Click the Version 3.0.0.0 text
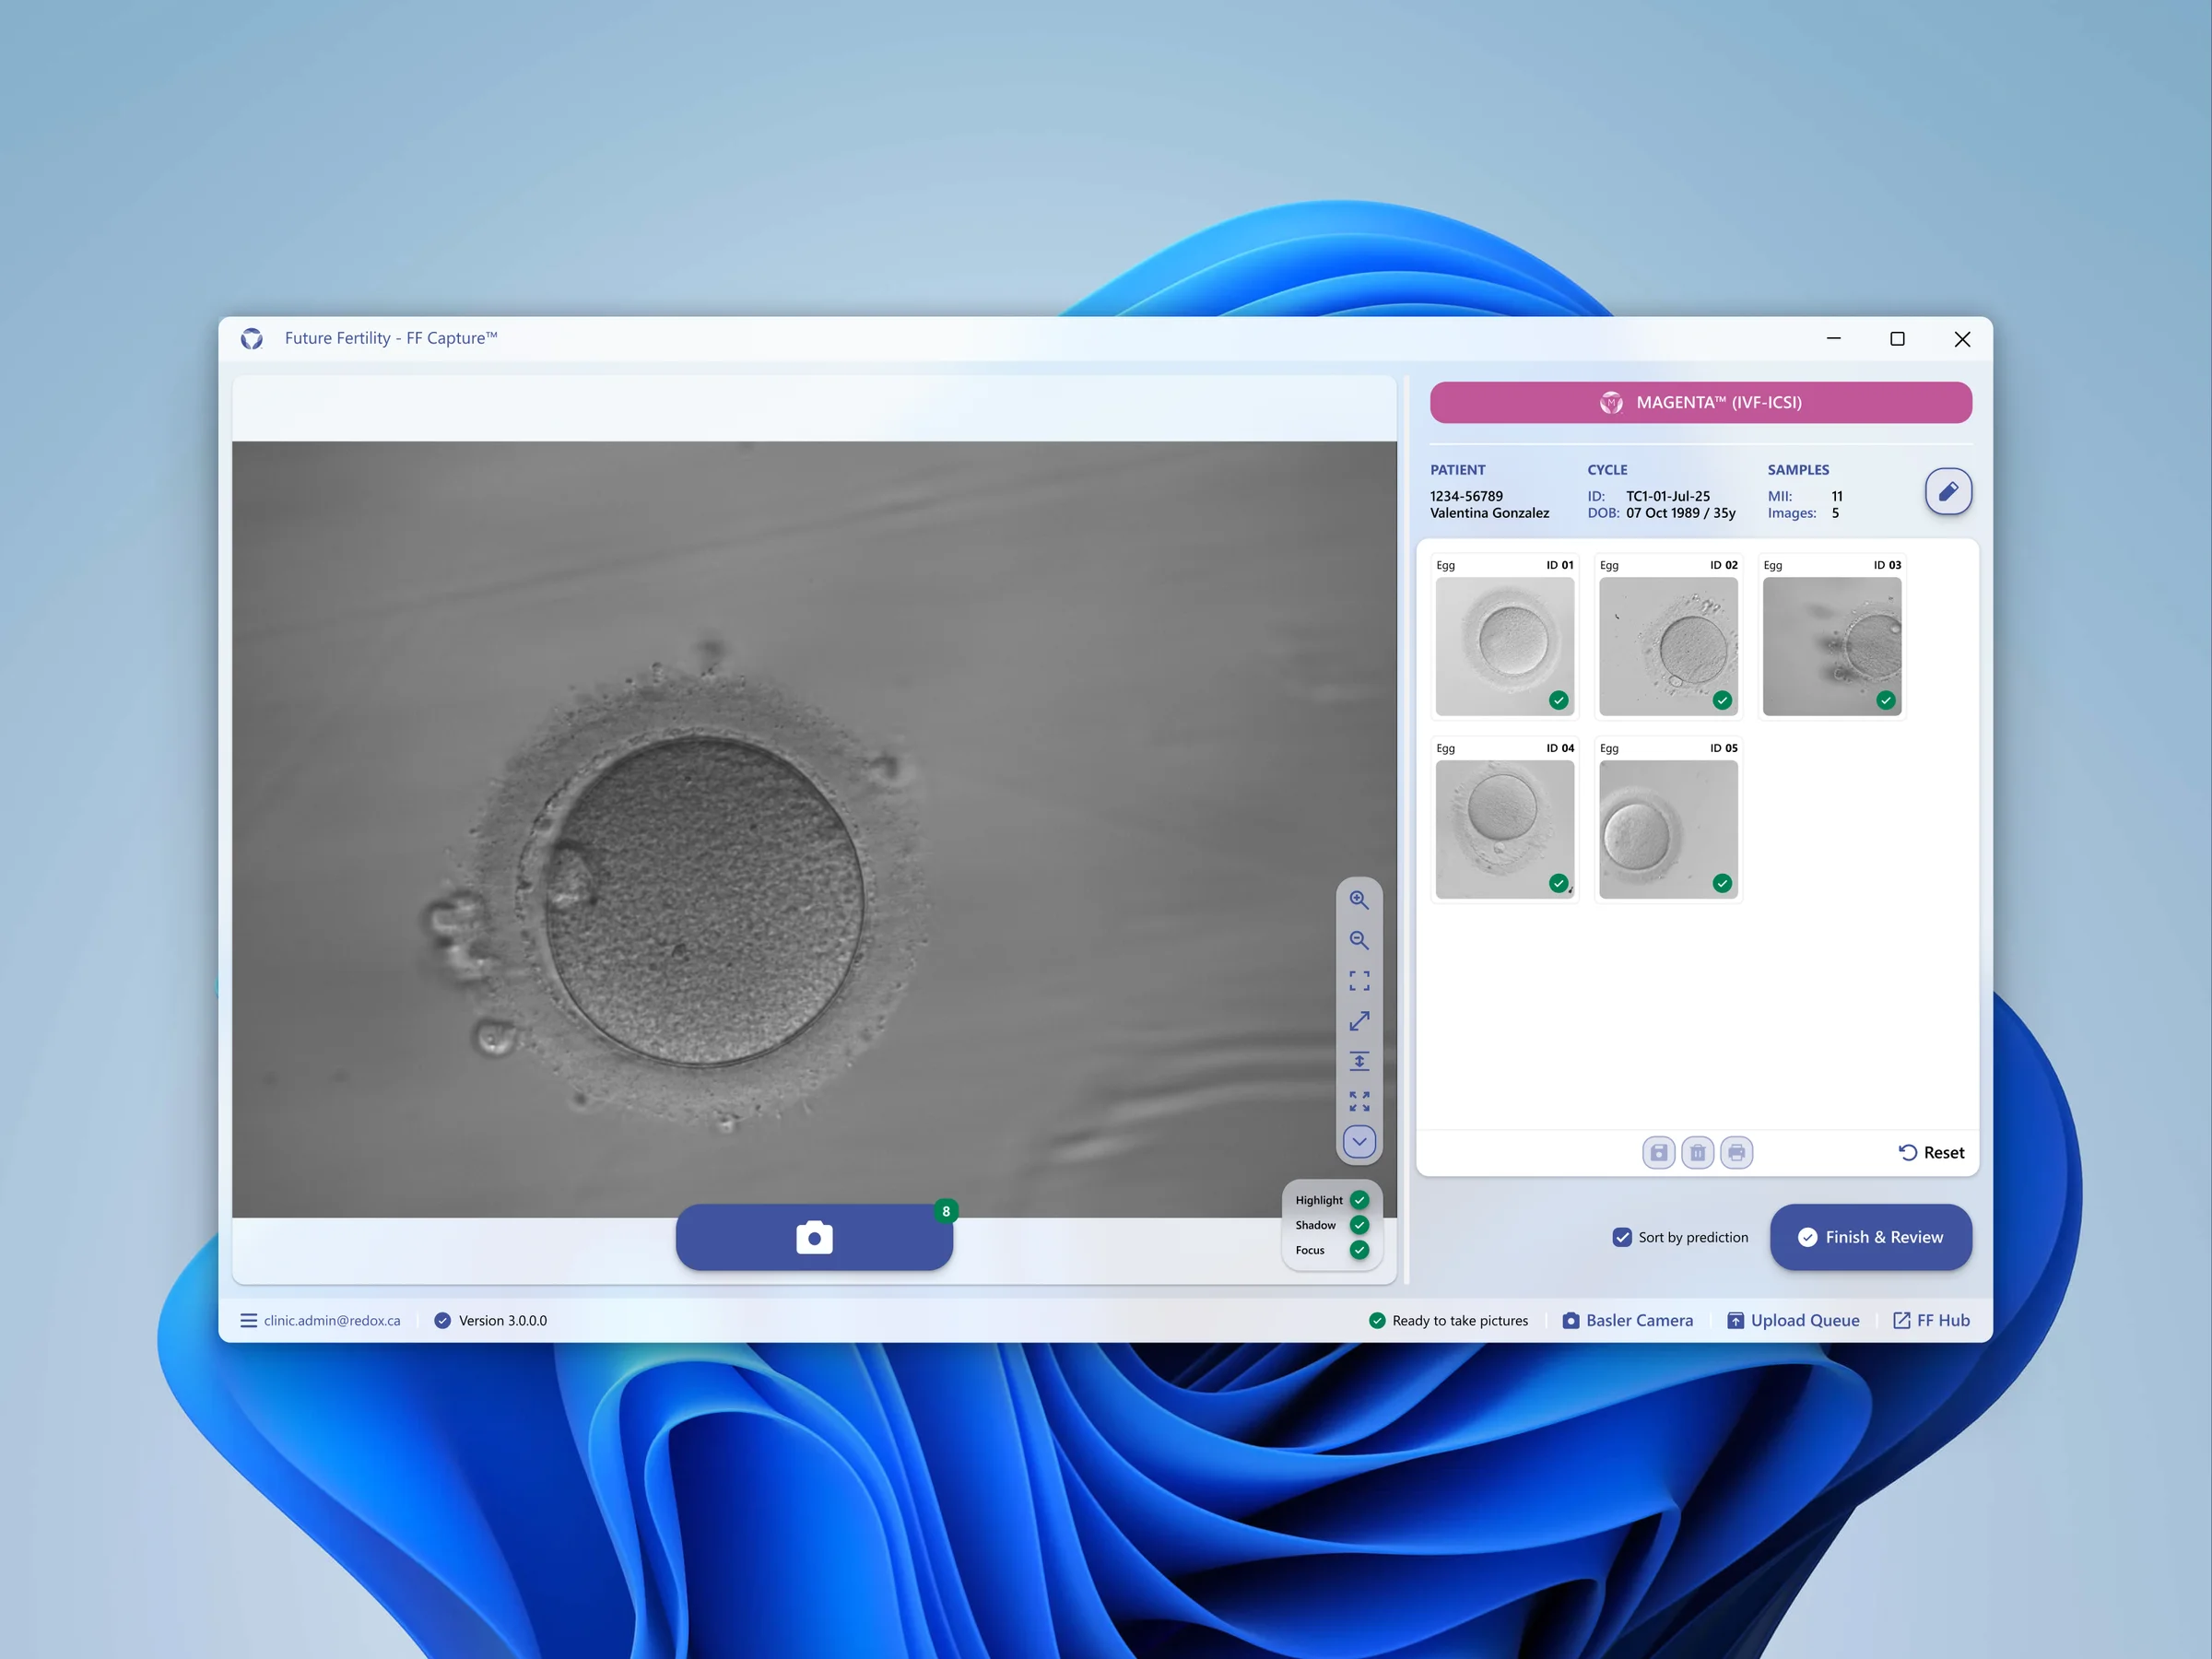The width and height of the screenshot is (2212, 1659). click(503, 1320)
